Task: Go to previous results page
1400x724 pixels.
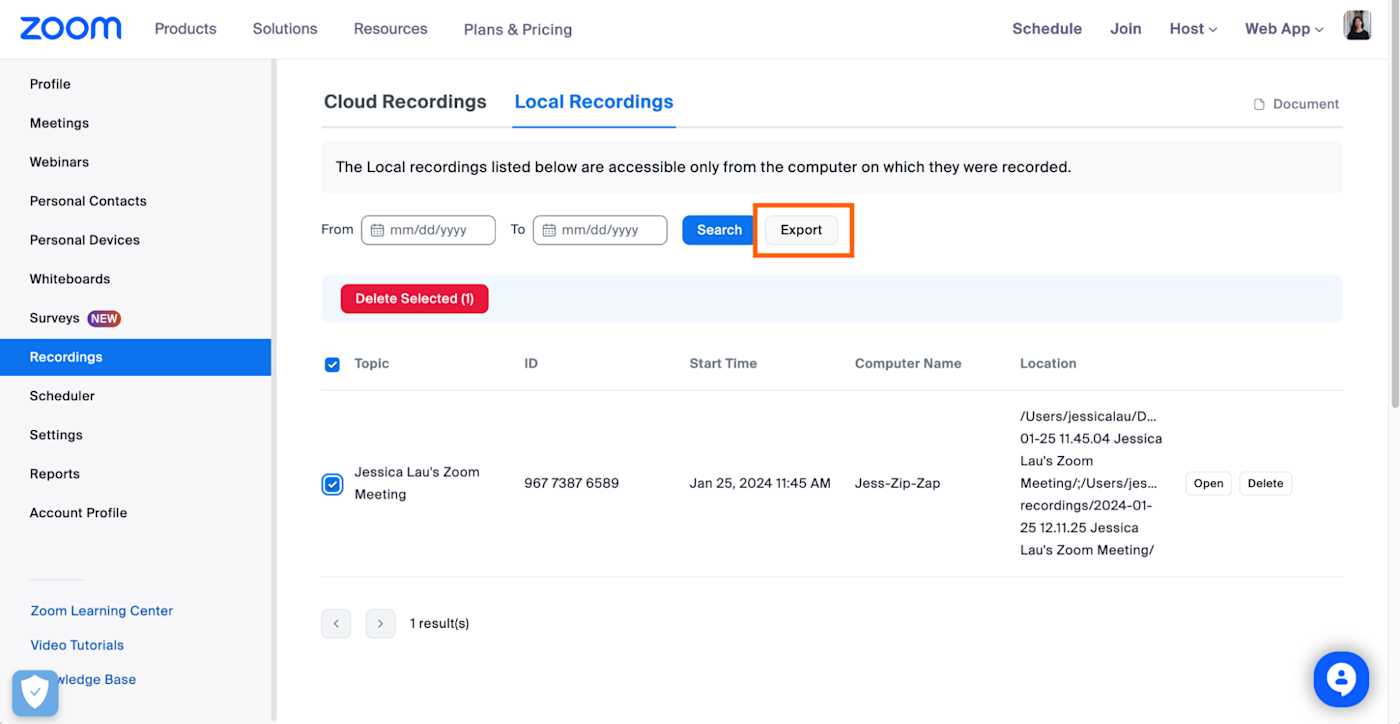Action: (336, 624)
